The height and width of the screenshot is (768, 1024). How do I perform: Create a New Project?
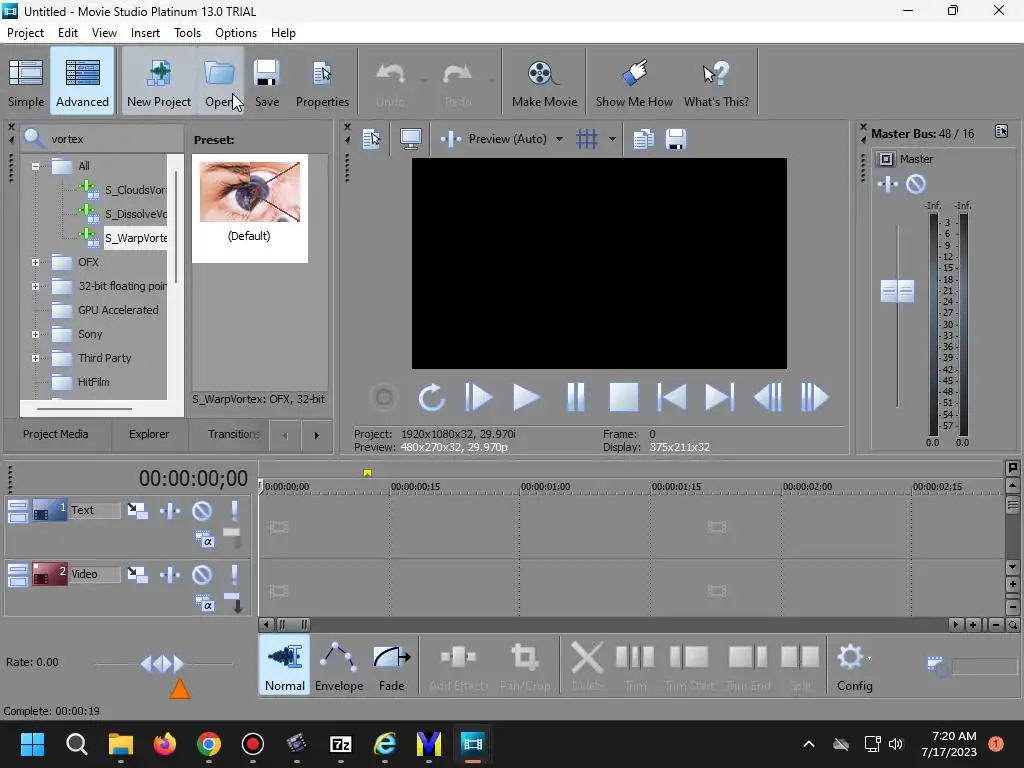159,82
